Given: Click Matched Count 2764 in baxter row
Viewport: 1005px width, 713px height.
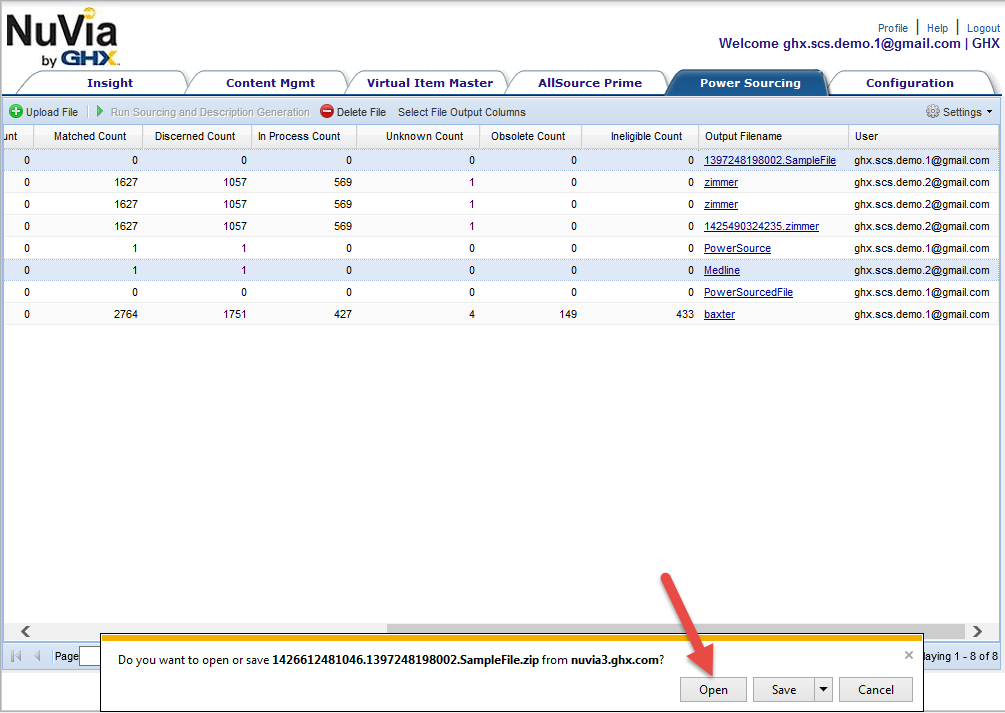Looking at the screenshot, I should pyautogui.click(x=126, y=314).
